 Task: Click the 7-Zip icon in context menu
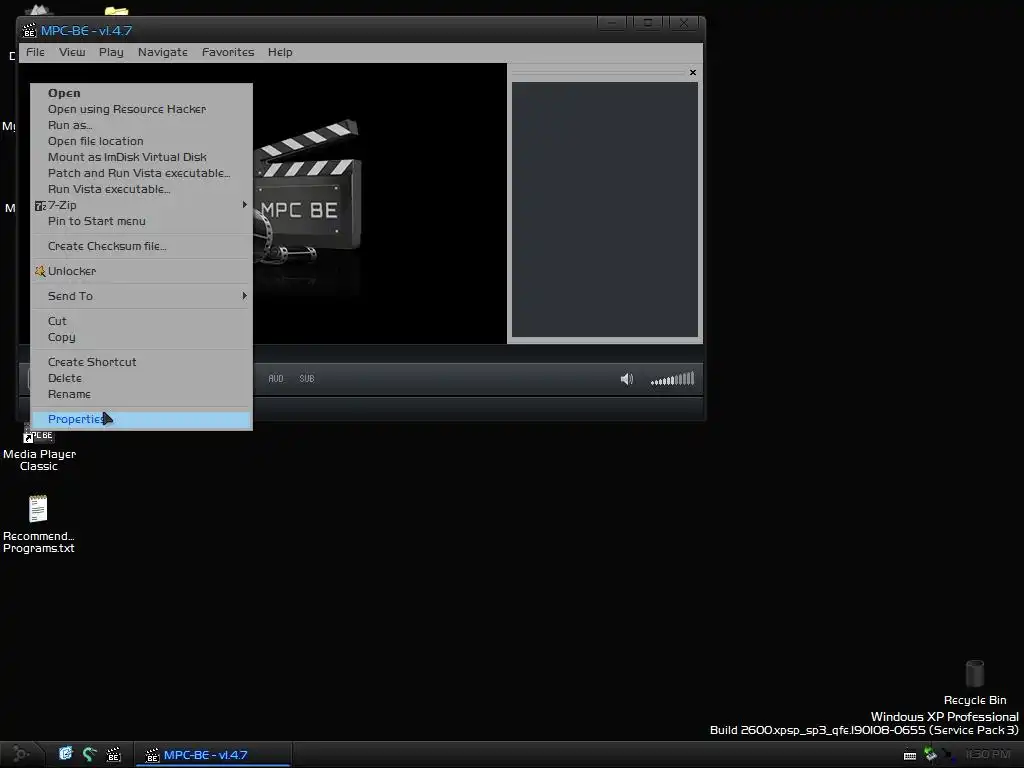(40, 206)
